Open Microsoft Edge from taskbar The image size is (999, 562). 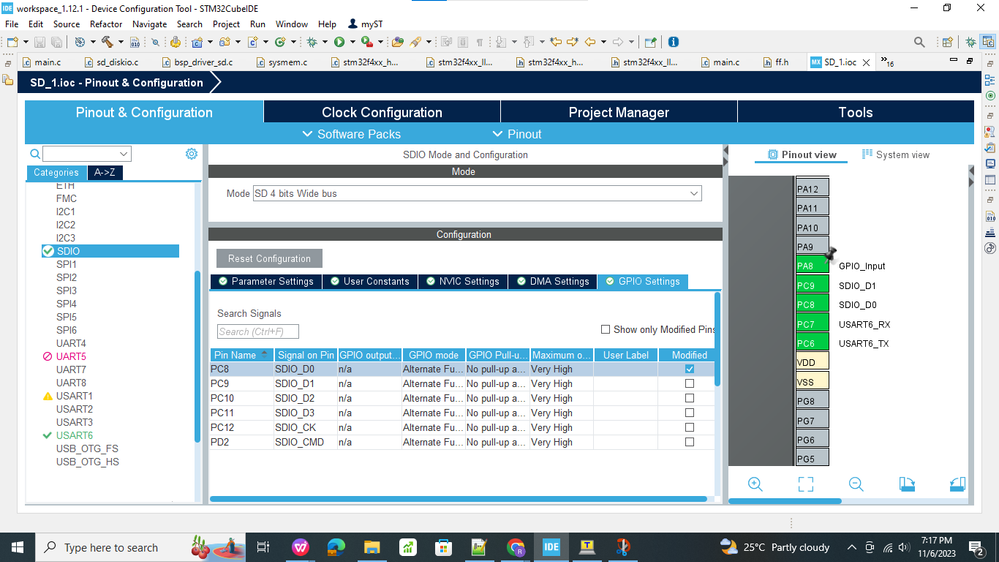336,547
